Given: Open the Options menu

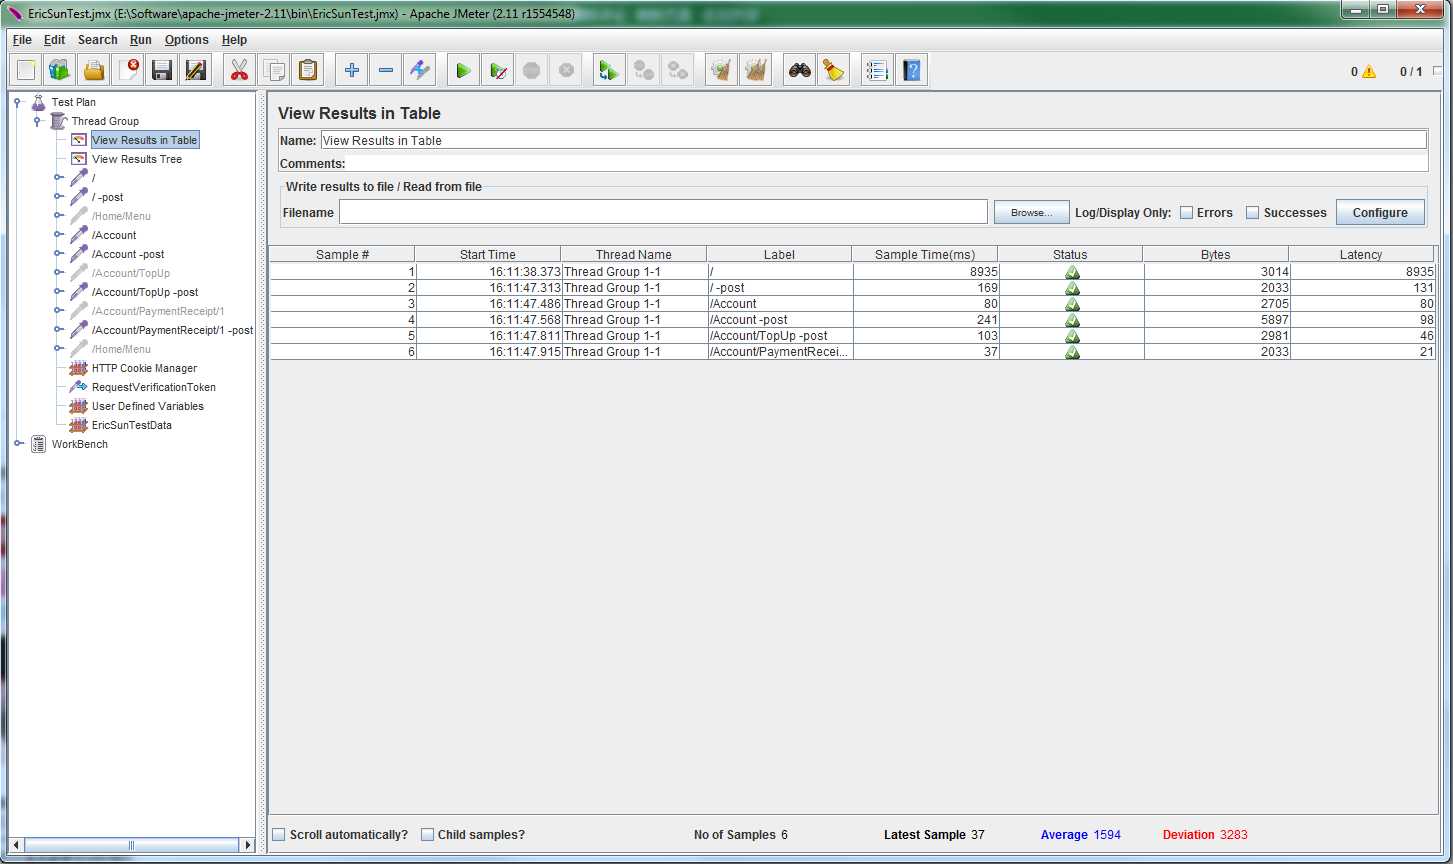Looking at the screenshot, I should (187, 40).
